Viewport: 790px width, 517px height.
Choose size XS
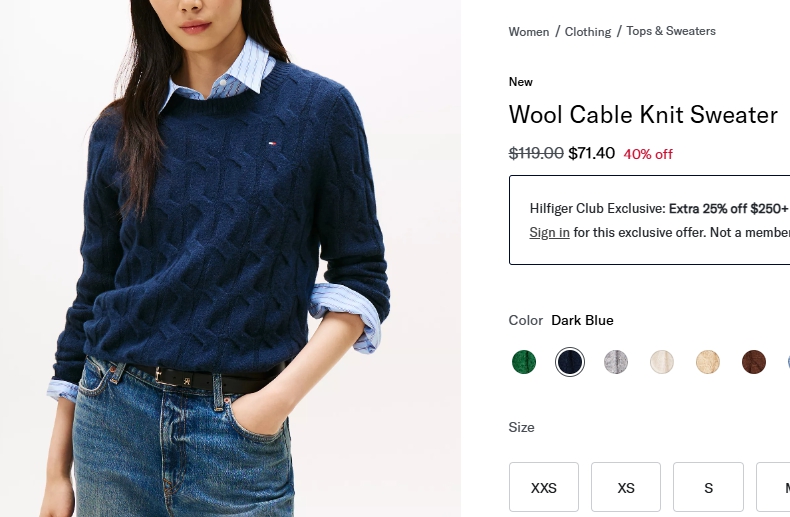[626, 488]
